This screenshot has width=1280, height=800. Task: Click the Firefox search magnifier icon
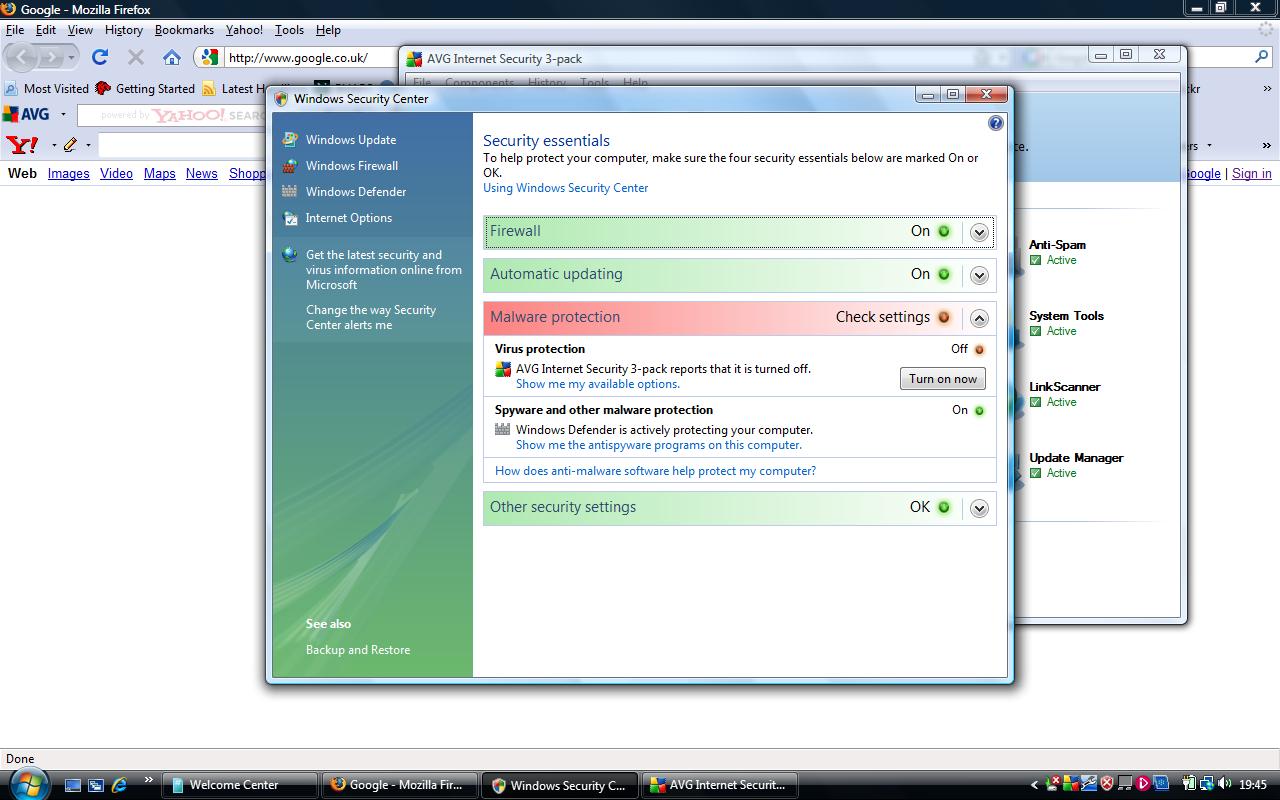(x=1263, y=57)
